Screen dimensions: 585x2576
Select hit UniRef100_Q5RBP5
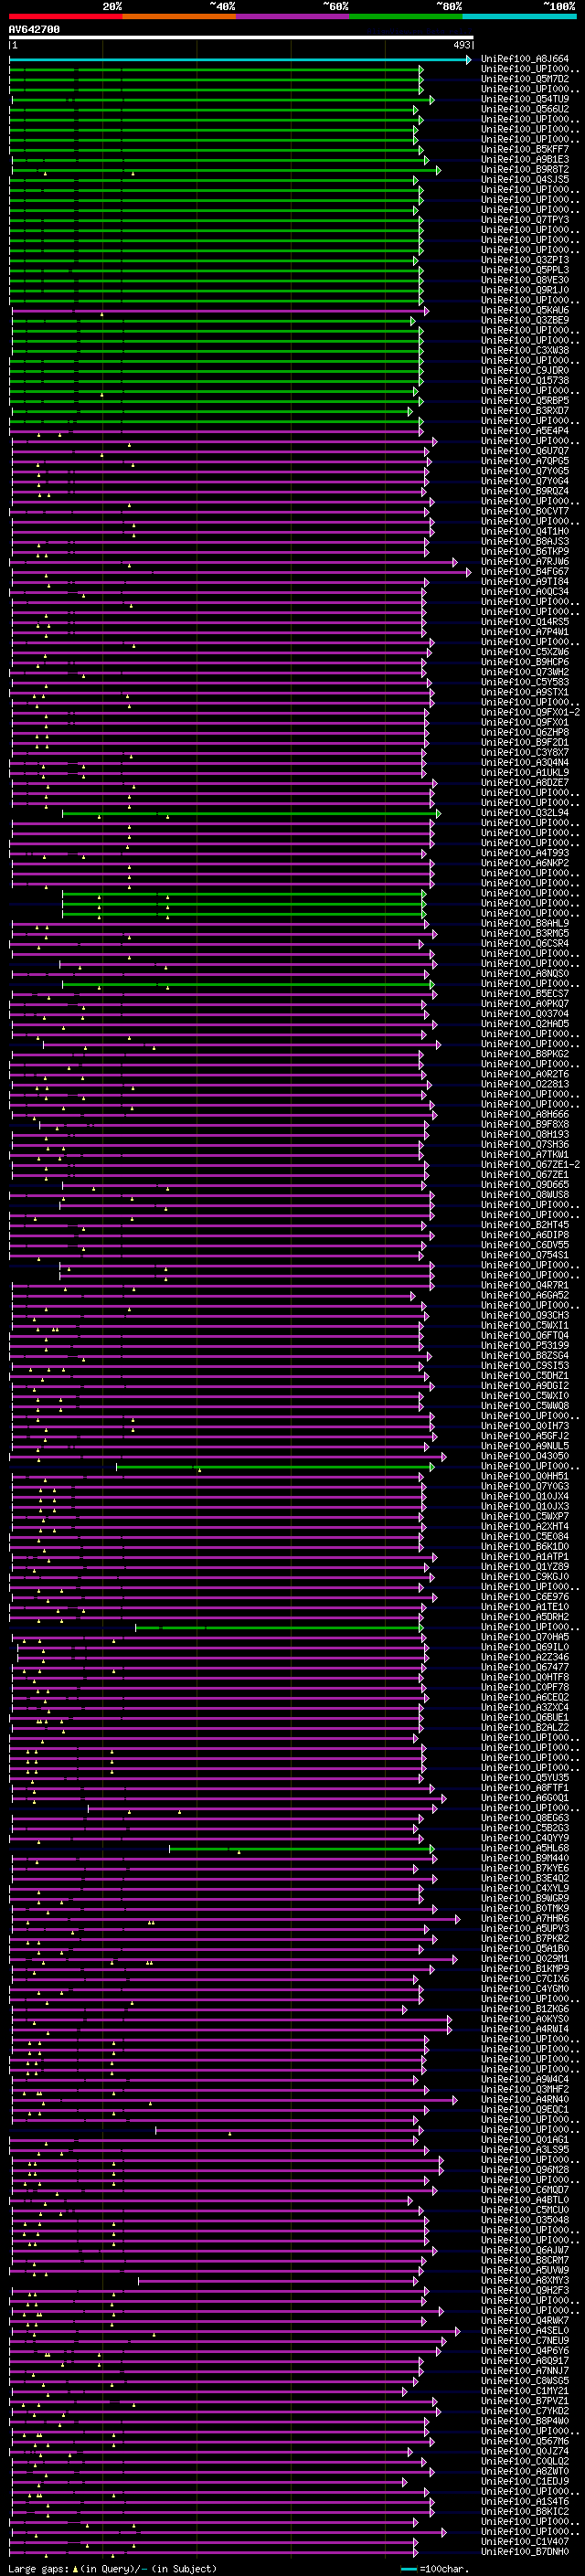click(525, 401)
